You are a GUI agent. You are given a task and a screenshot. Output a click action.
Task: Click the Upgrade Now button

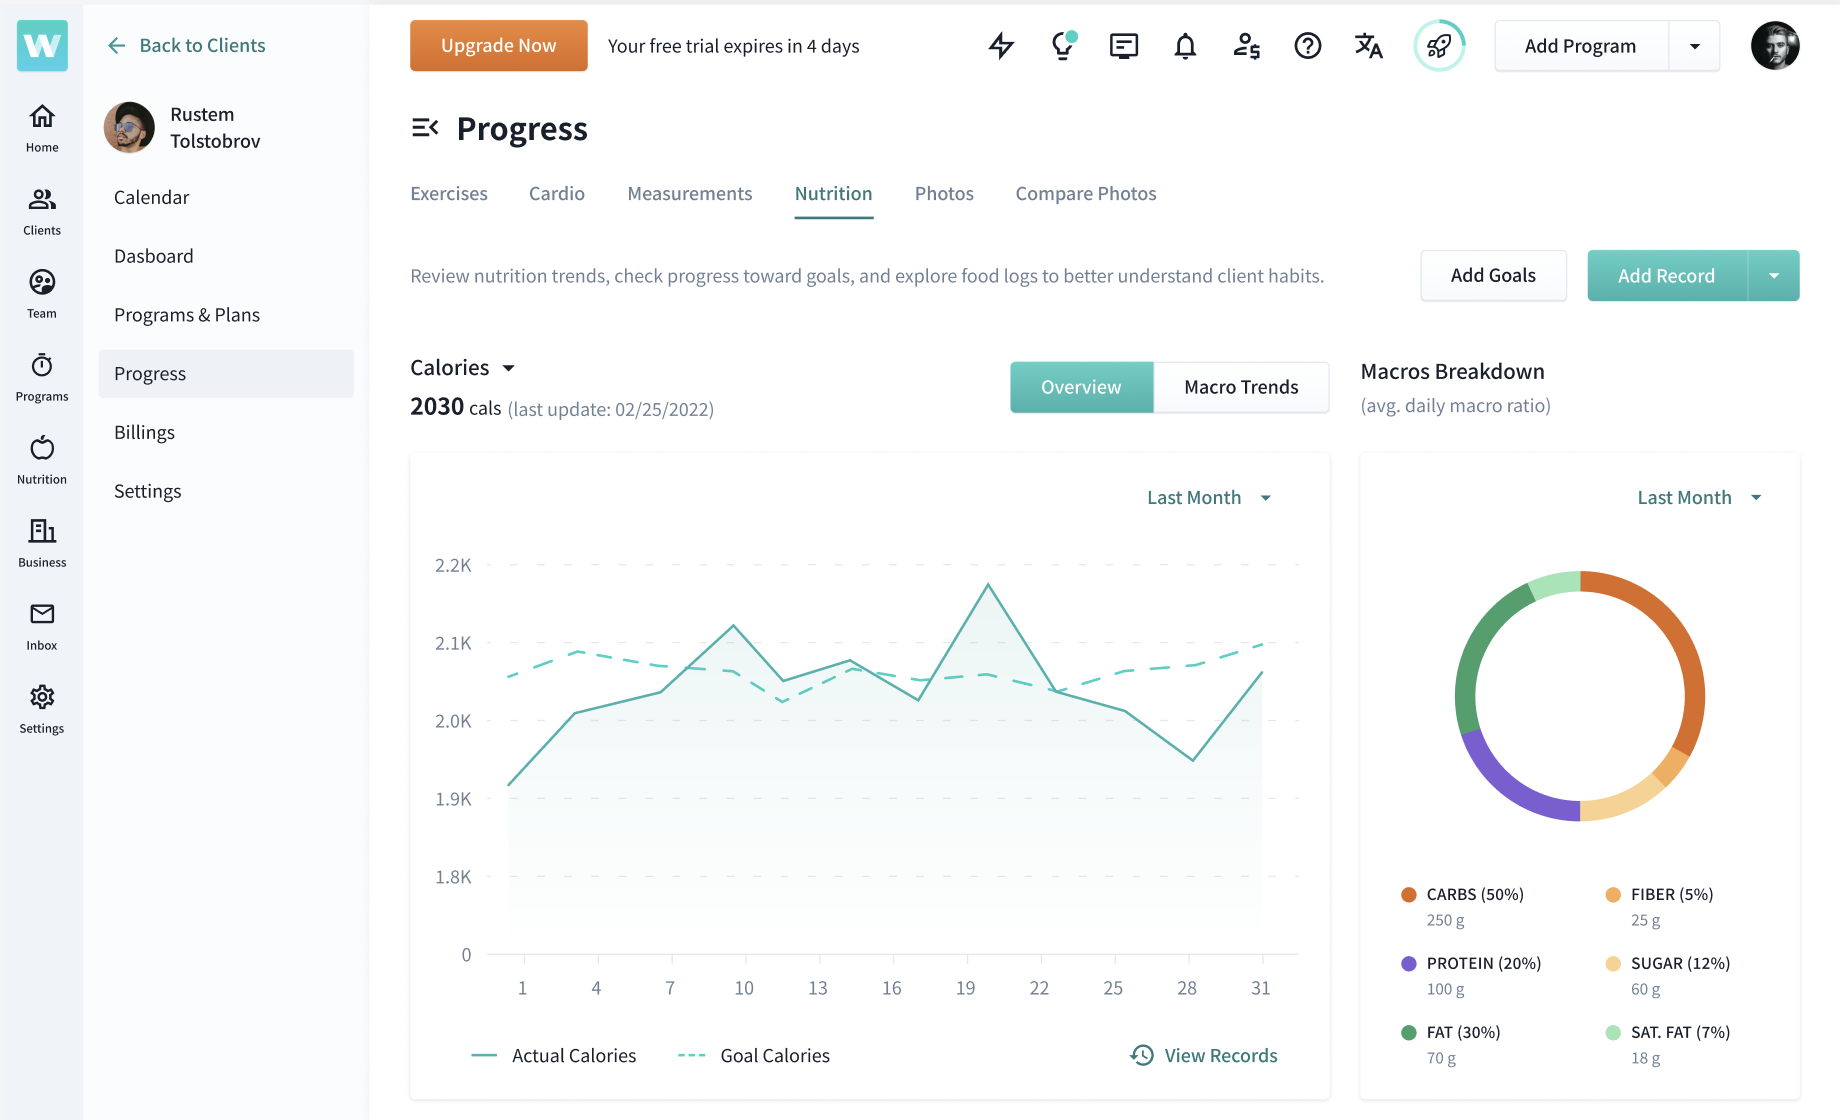coord(498,45)
